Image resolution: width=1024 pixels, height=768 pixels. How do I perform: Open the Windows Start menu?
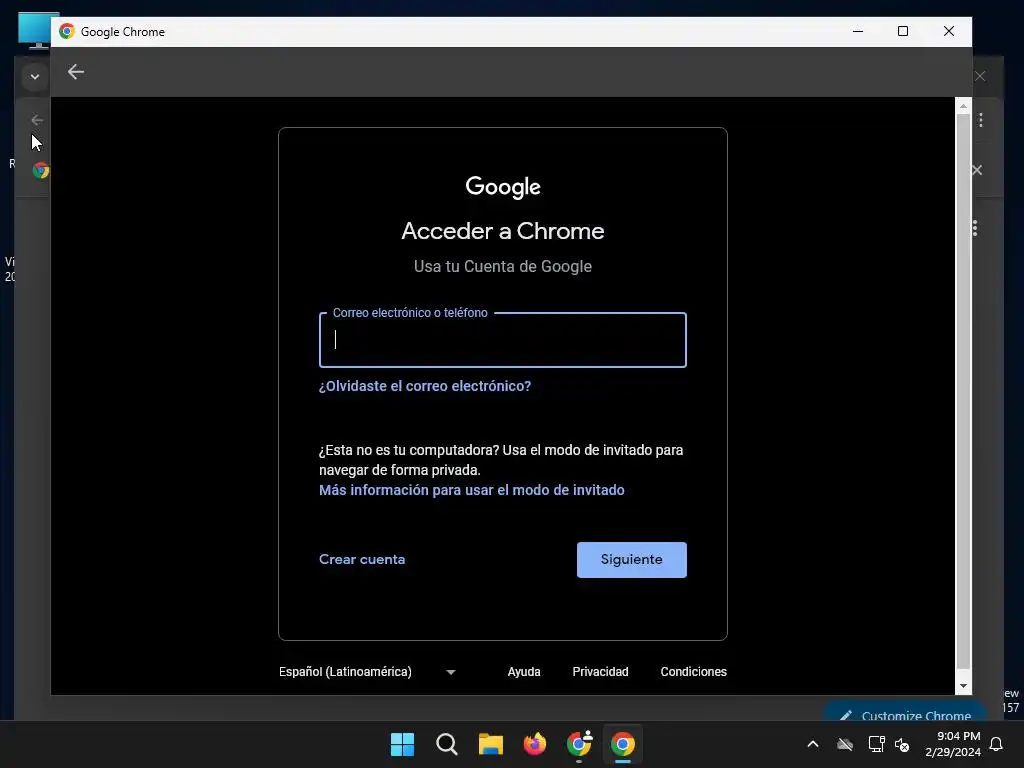[x=402, y=744]
